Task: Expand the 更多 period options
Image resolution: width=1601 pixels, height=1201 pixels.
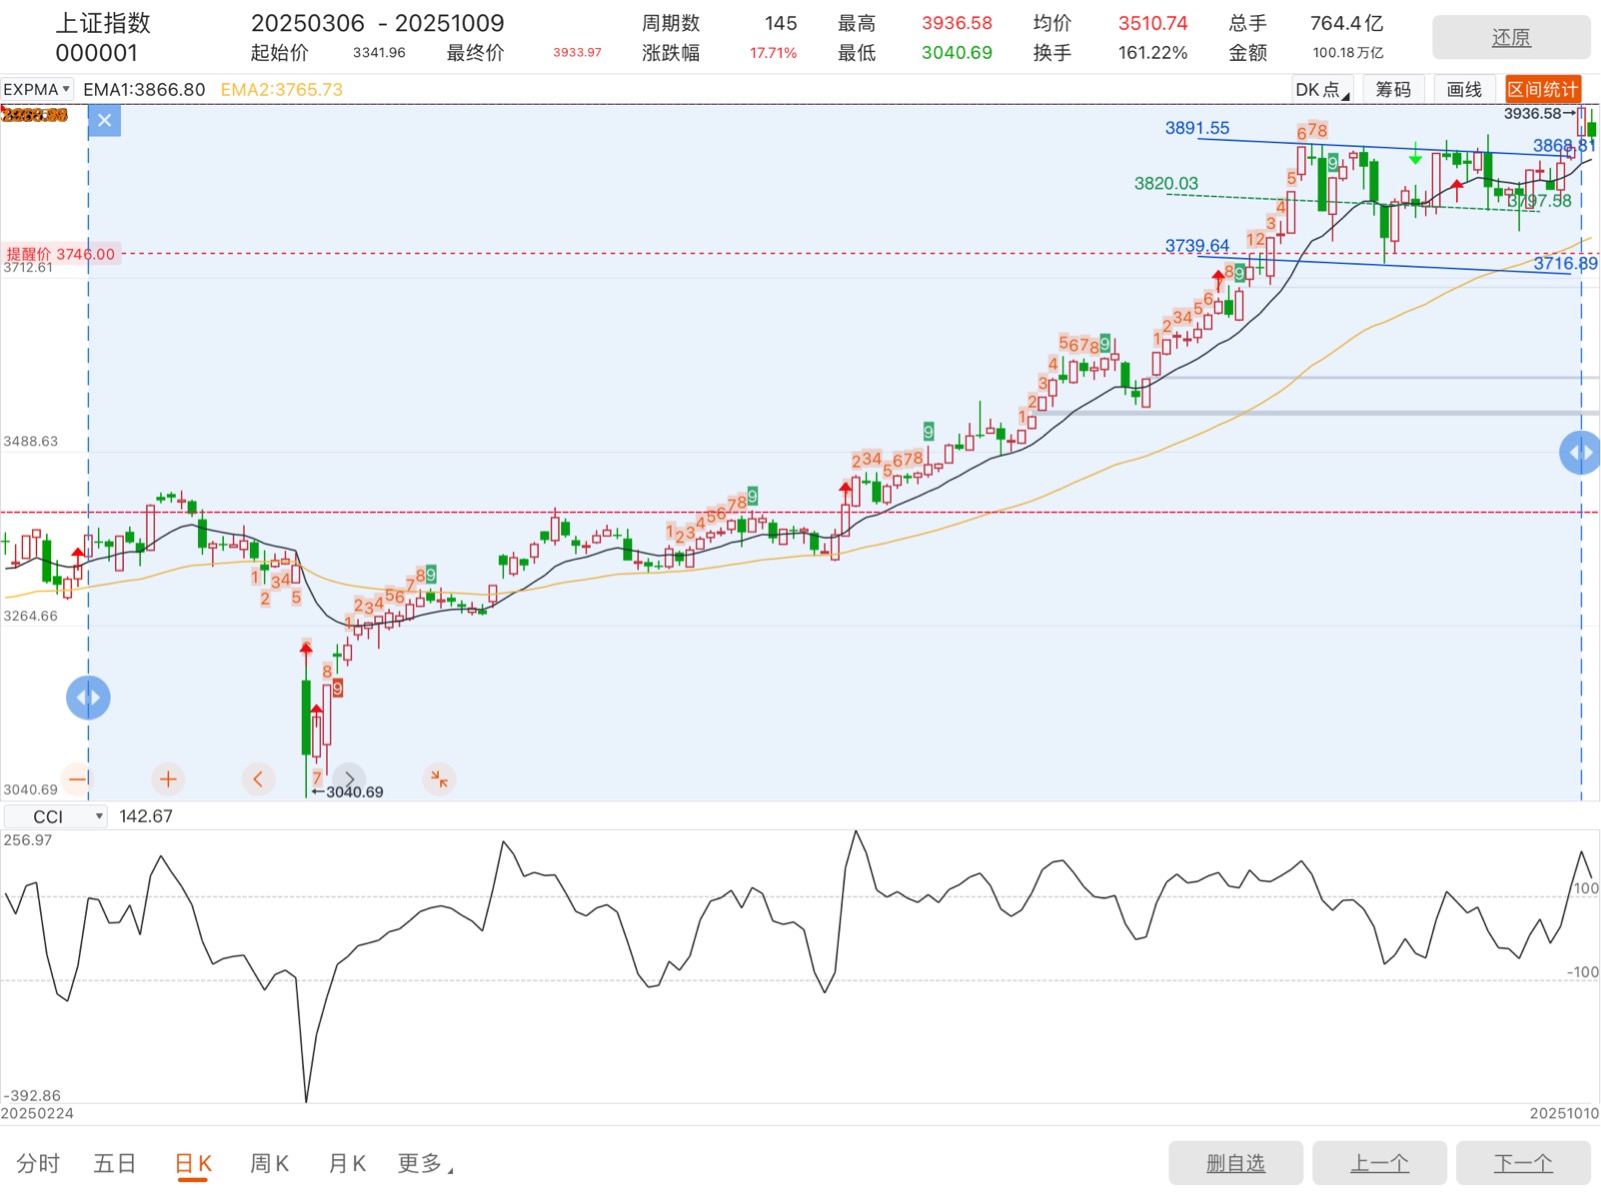Action: coord(425,1163)
